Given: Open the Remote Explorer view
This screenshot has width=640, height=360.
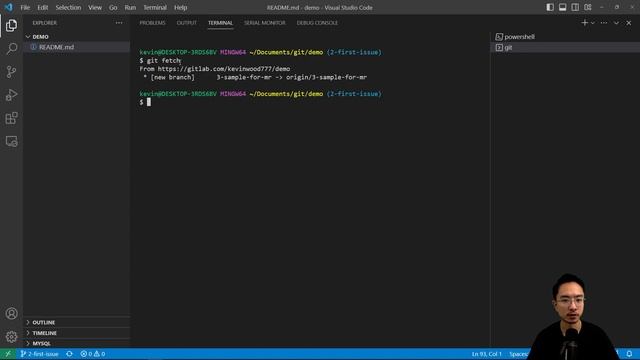Looking at the screenshot, I should [11, 142].
